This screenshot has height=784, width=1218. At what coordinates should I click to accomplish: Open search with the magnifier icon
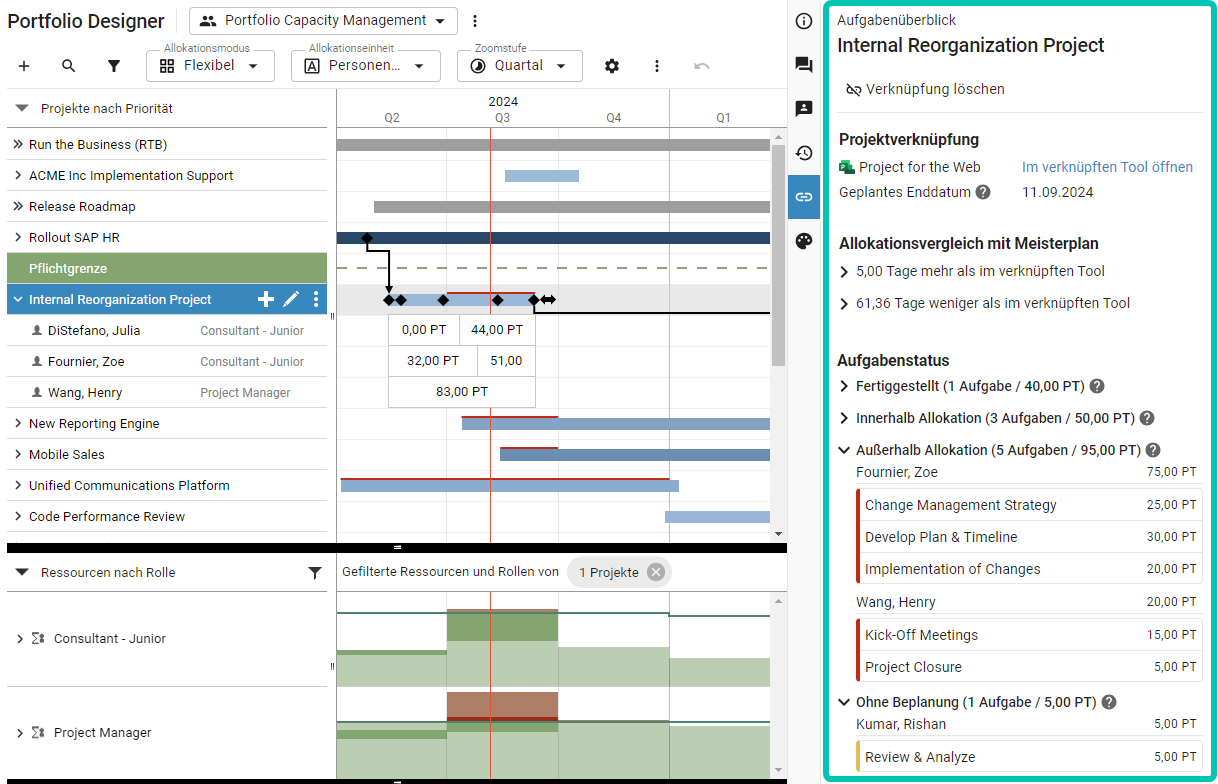(x=69, y=66)
